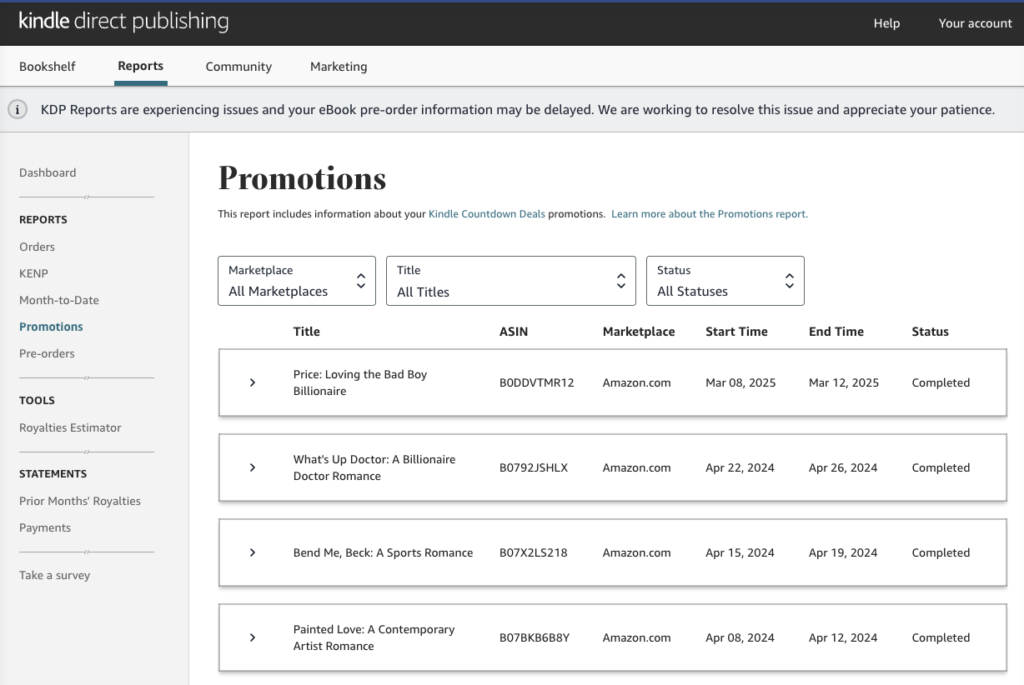The height and width of the screenshot is (685, 1024).
Task: Expand the Bend Me, Beck promotion row
Action: tap(252, 553)
